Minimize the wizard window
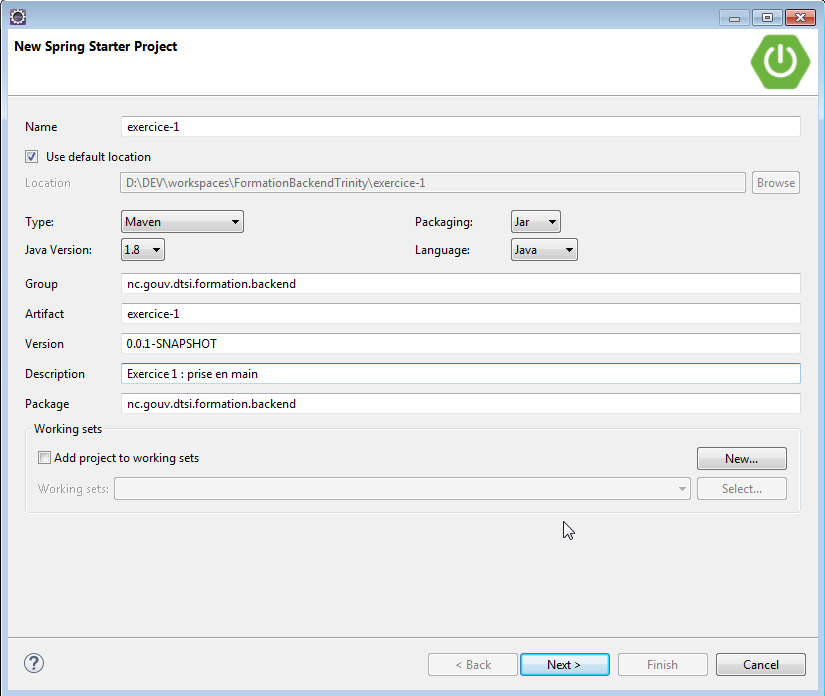Screen dimensions: 825x696 pyautogui.click(x=735, y=17)
